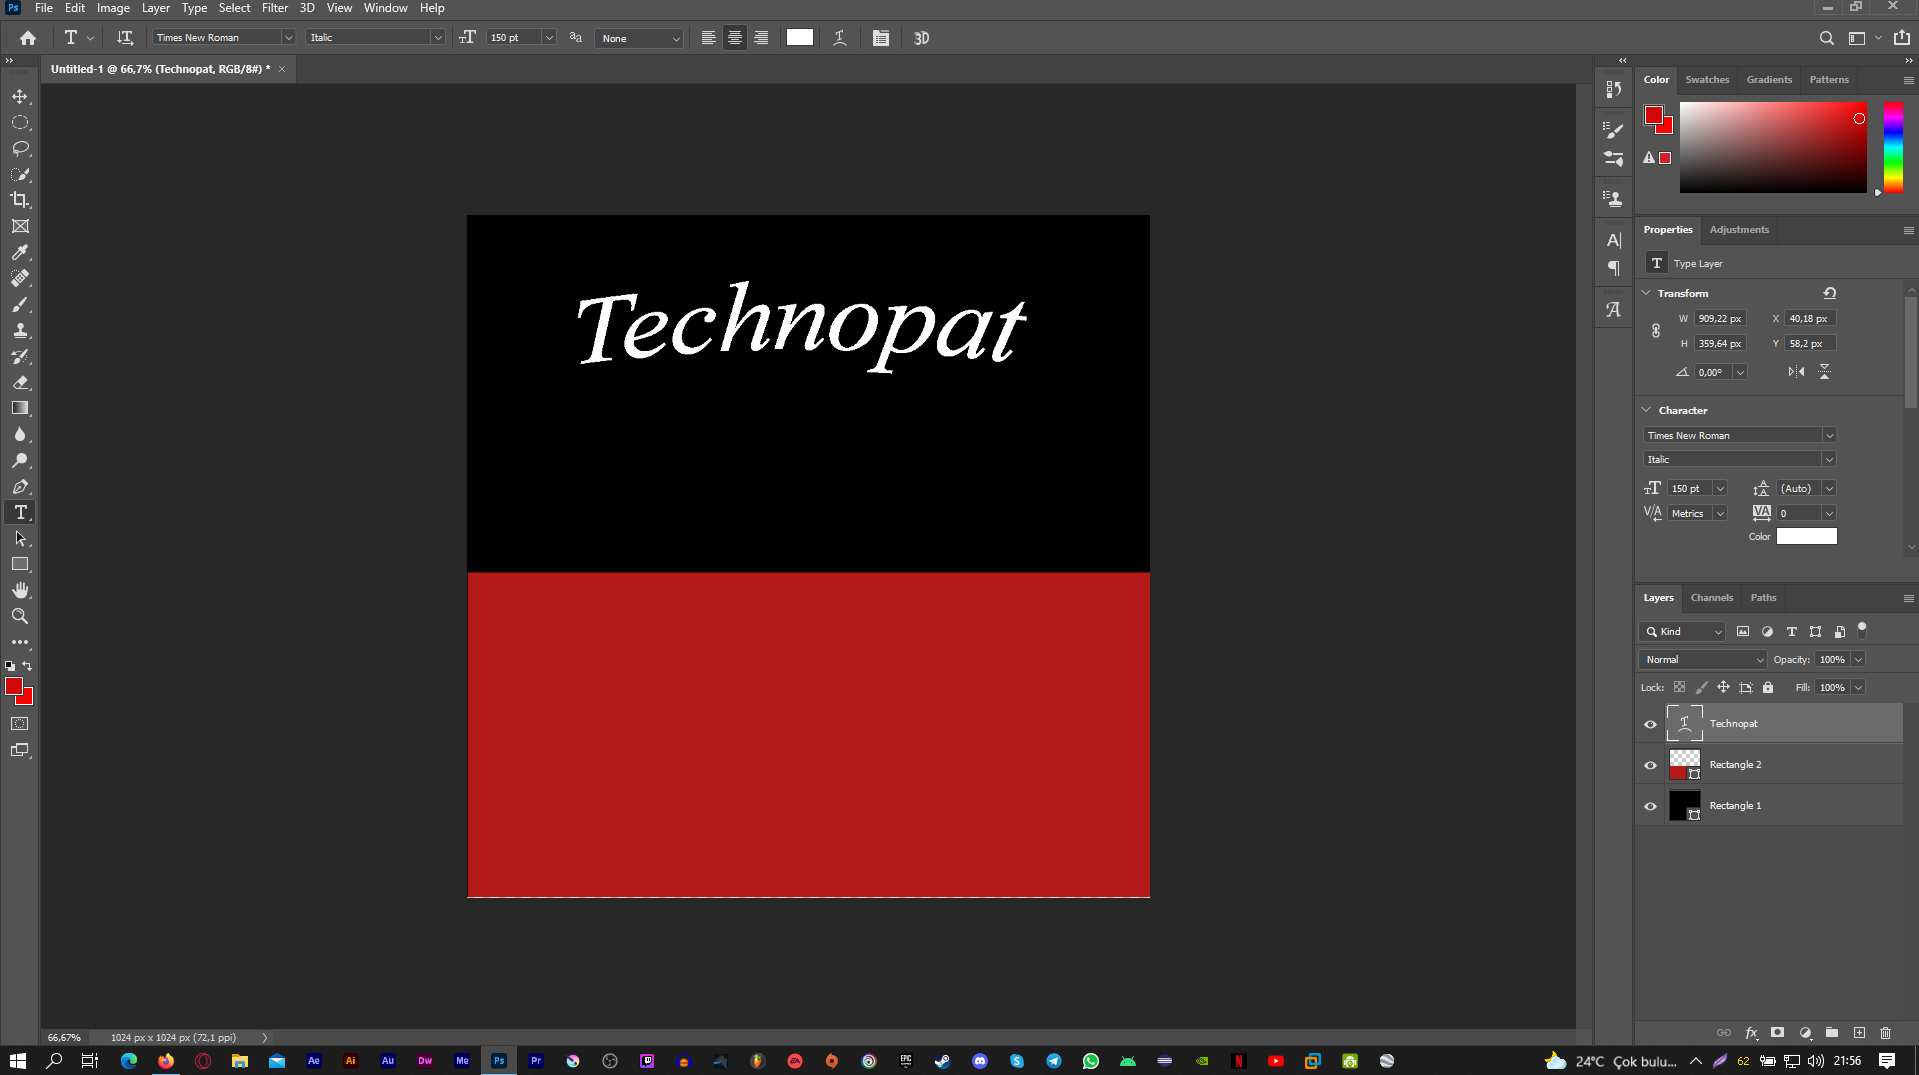The width and height of the screenshot is (1919, 1075).
Task: Select the Hand tool
Action: pyautogui.click(x=20, y=591)
